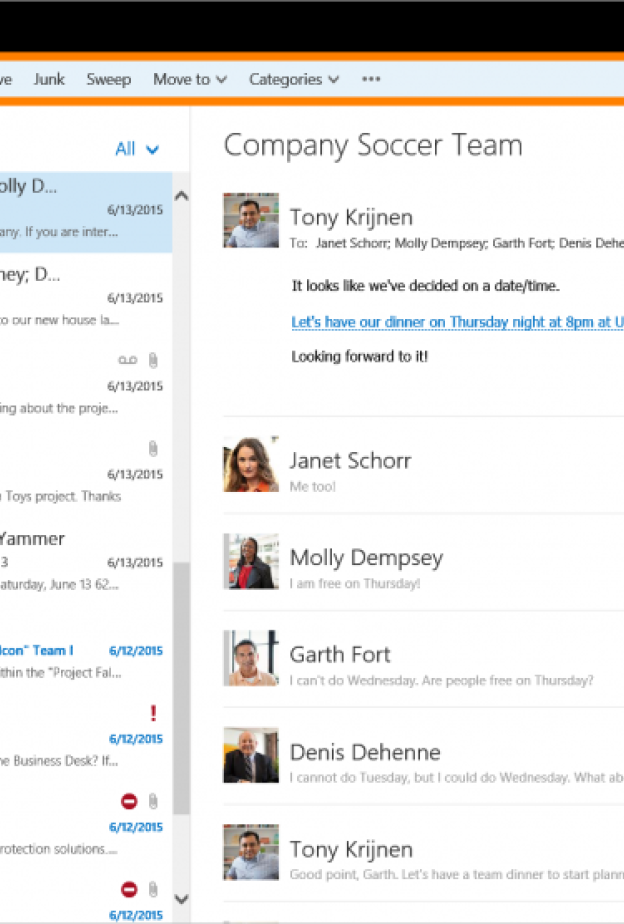Open the Move to dropdown

(x=190, y=79)
